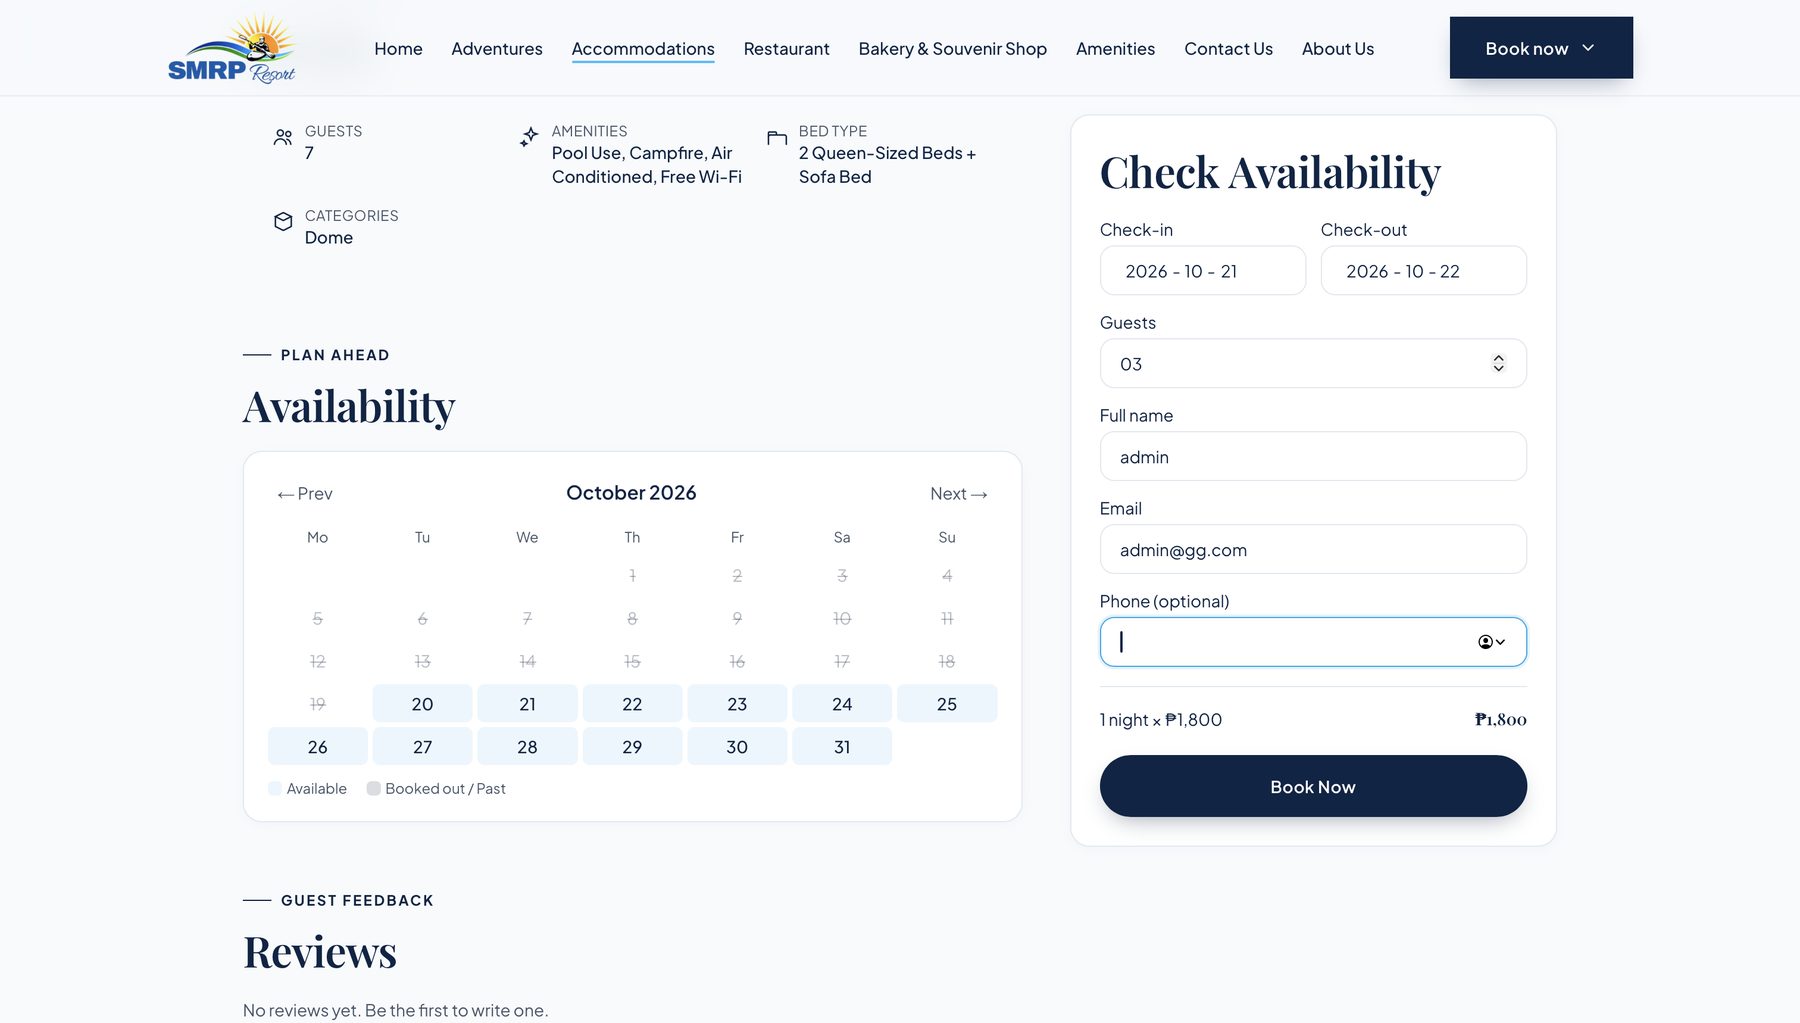
Task: Pick October 24 in the calendar
Action: pyautogui.click(x=842, y=704)
